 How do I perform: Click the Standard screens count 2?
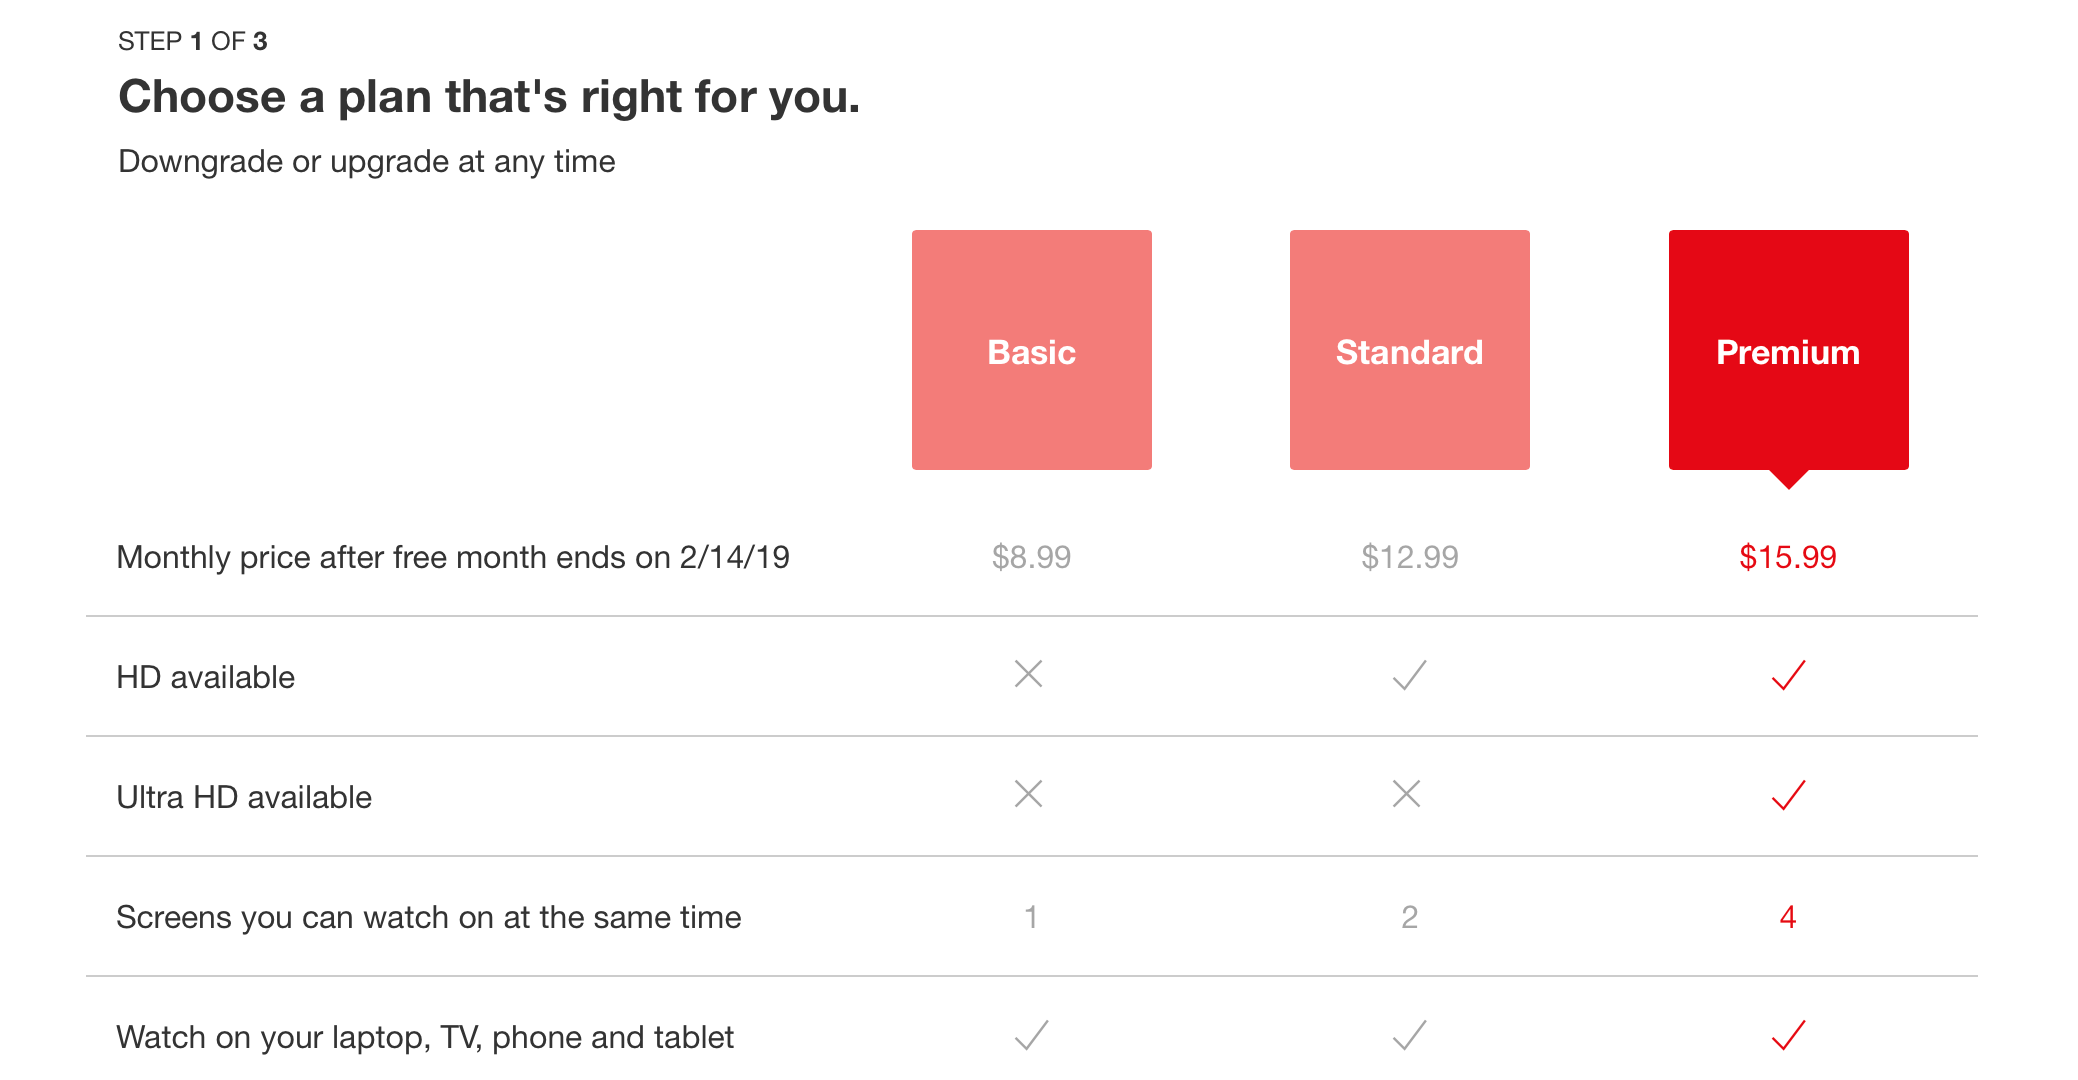1409,917
